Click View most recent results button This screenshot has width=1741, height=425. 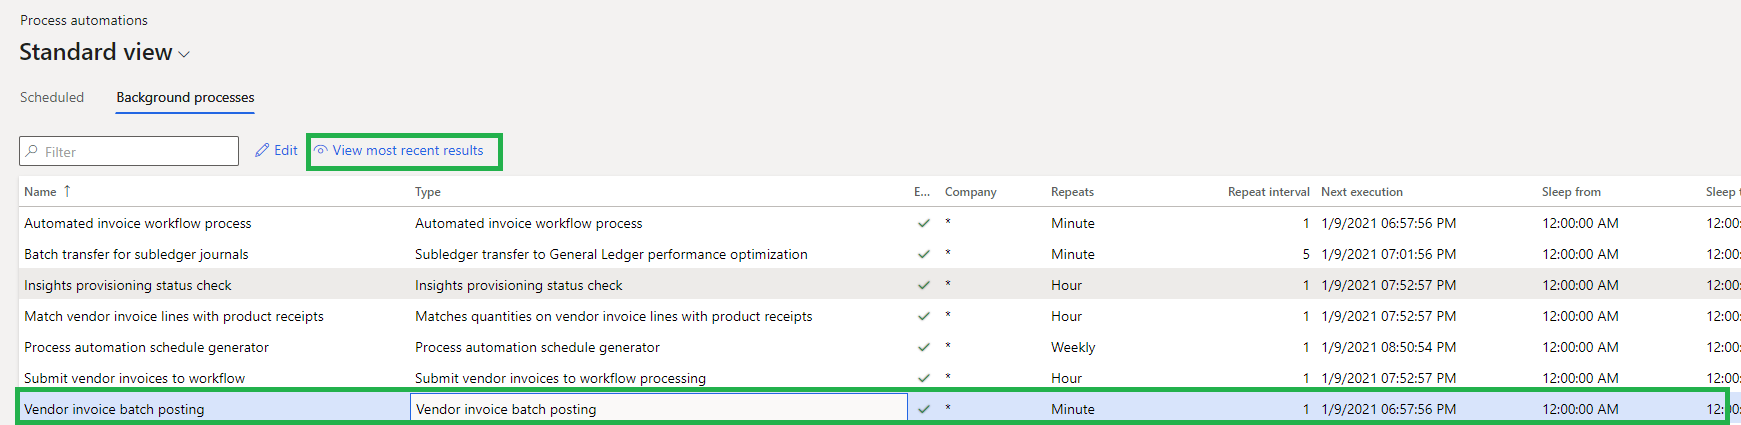407,150
